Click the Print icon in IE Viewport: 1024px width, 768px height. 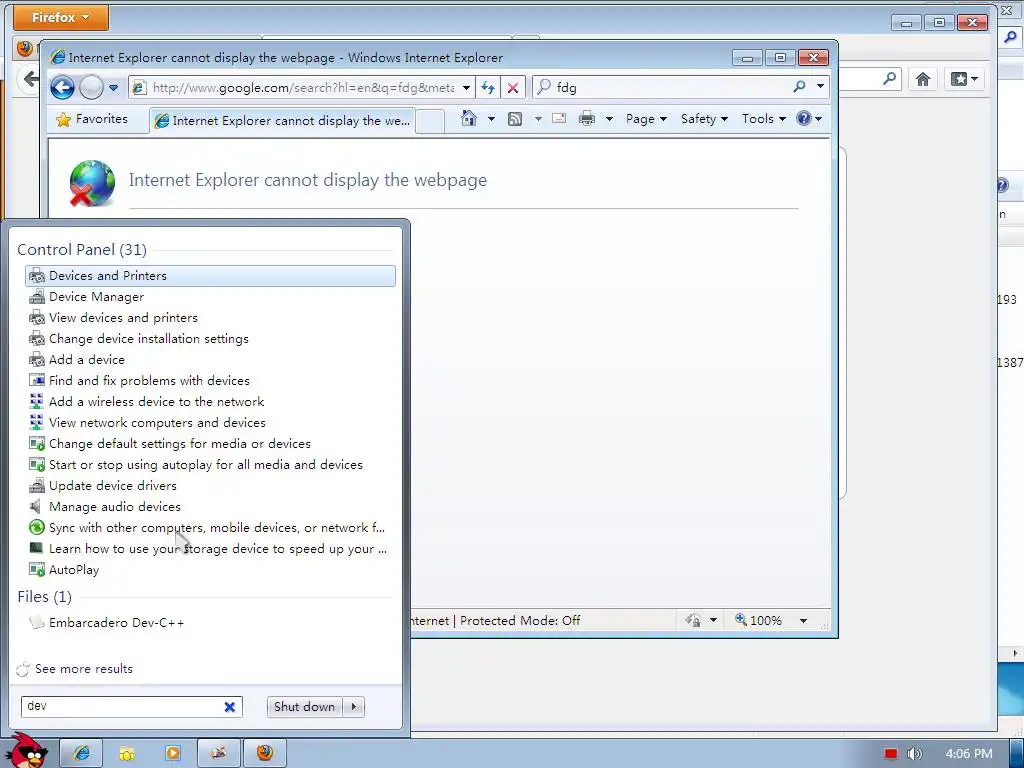click(x=587, y=119)
